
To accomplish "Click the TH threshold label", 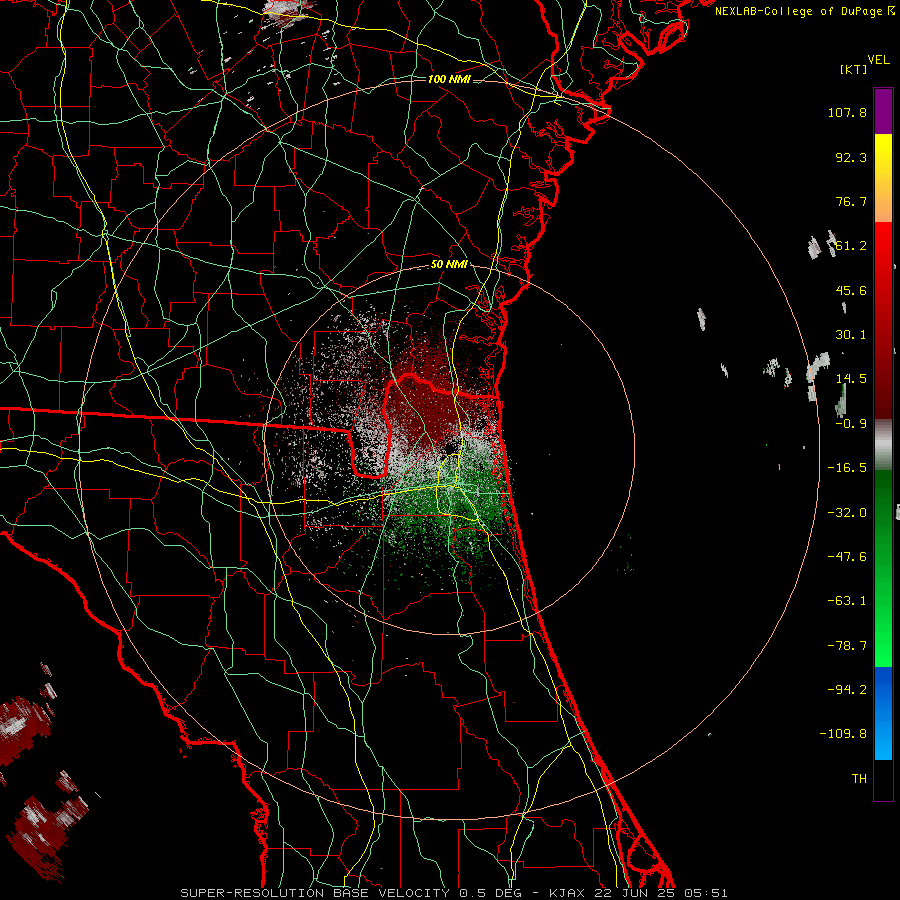I will 859,779.
